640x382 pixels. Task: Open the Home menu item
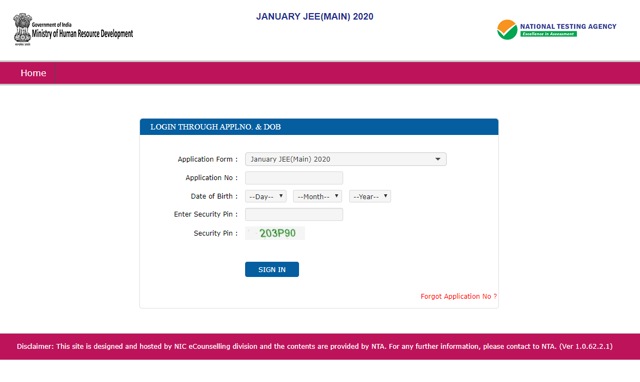click(33, 73)
